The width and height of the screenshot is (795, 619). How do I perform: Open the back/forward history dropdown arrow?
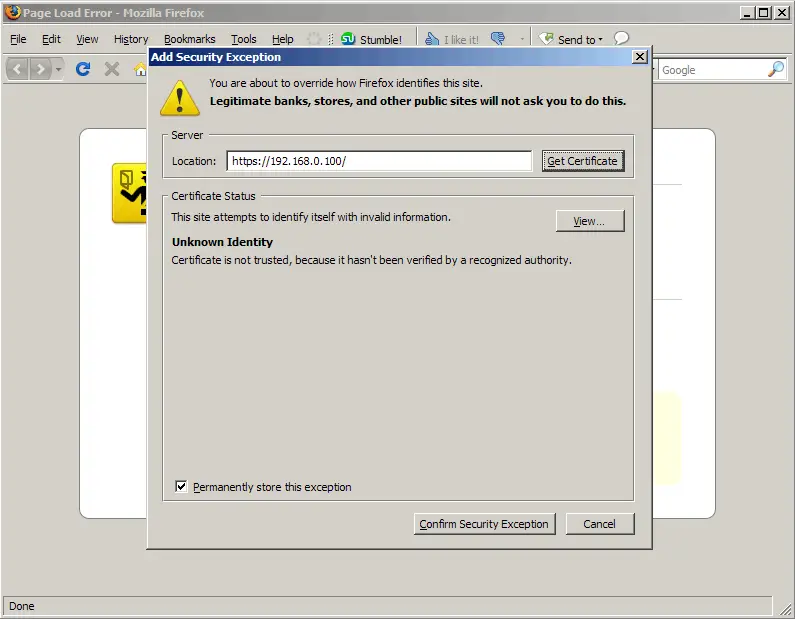58,69
